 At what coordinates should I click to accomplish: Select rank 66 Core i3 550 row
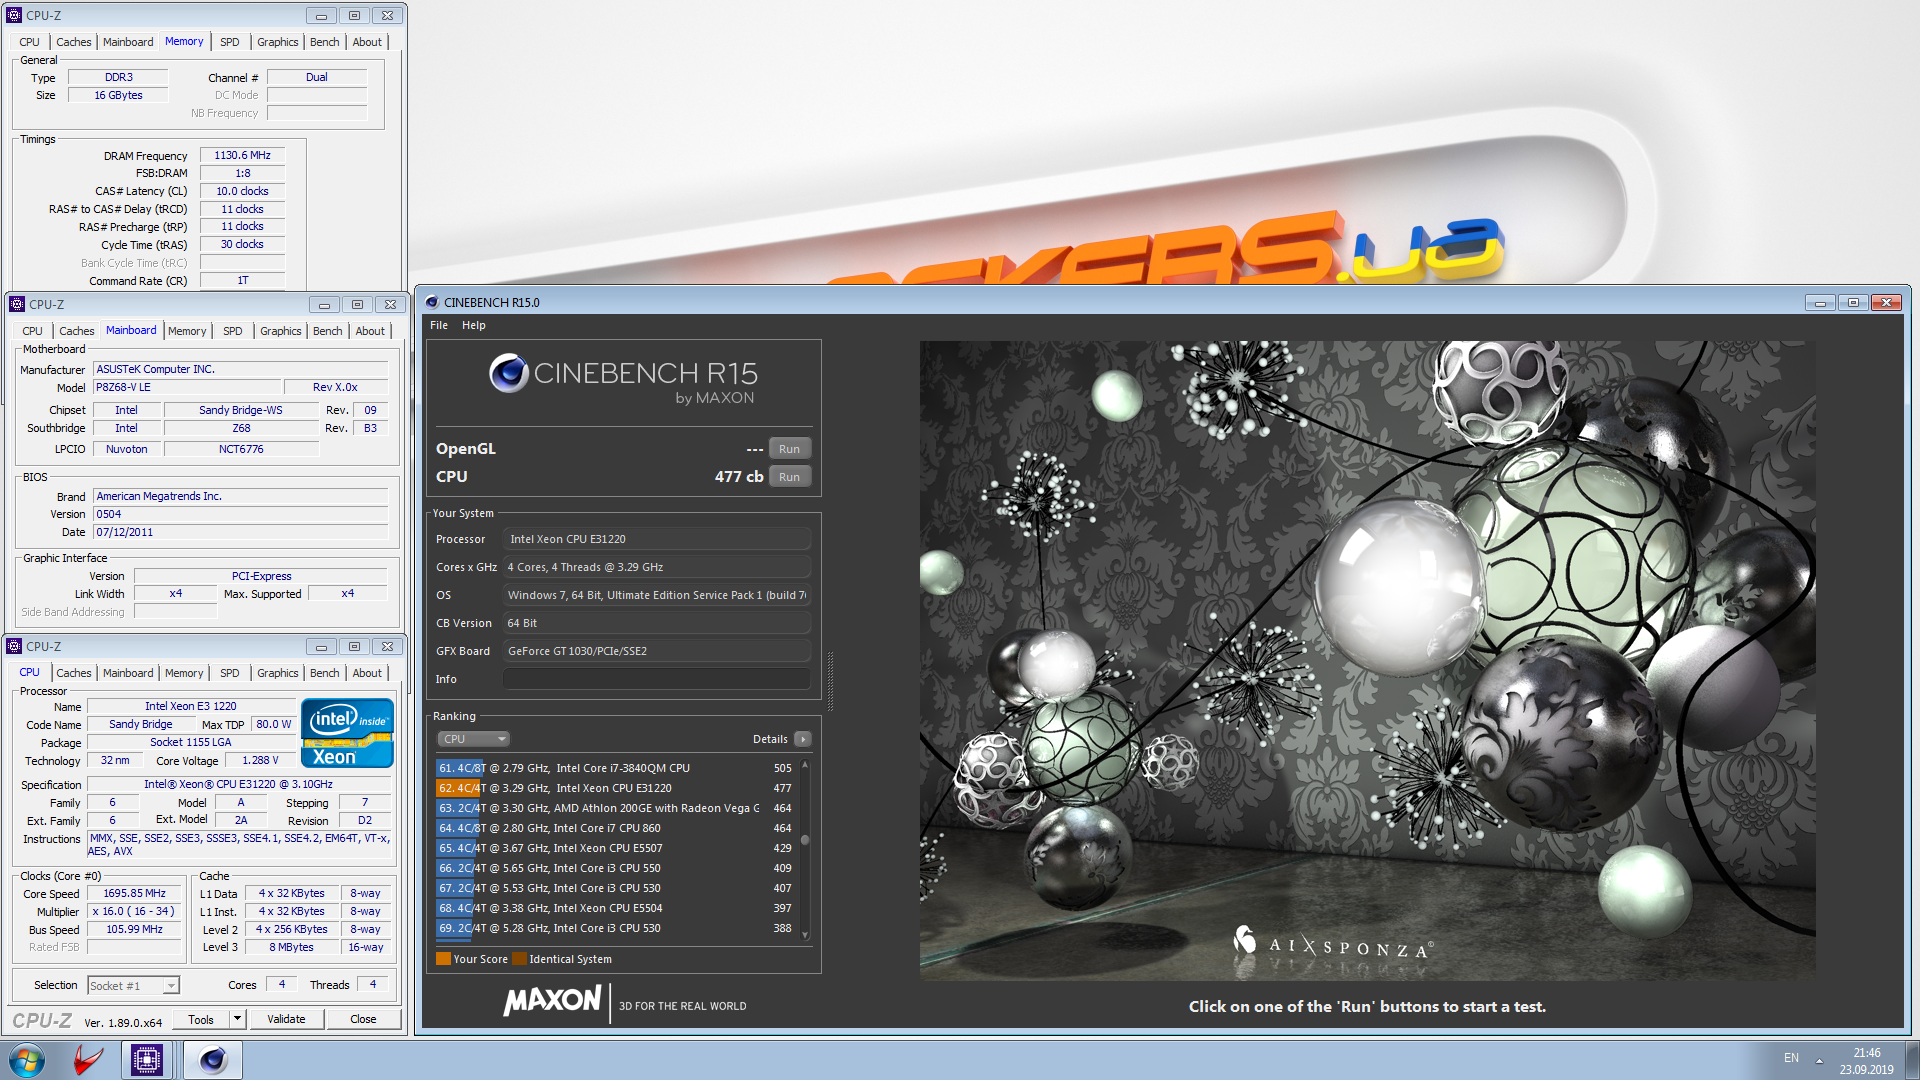pyautogui.click(x=615, y=868)
